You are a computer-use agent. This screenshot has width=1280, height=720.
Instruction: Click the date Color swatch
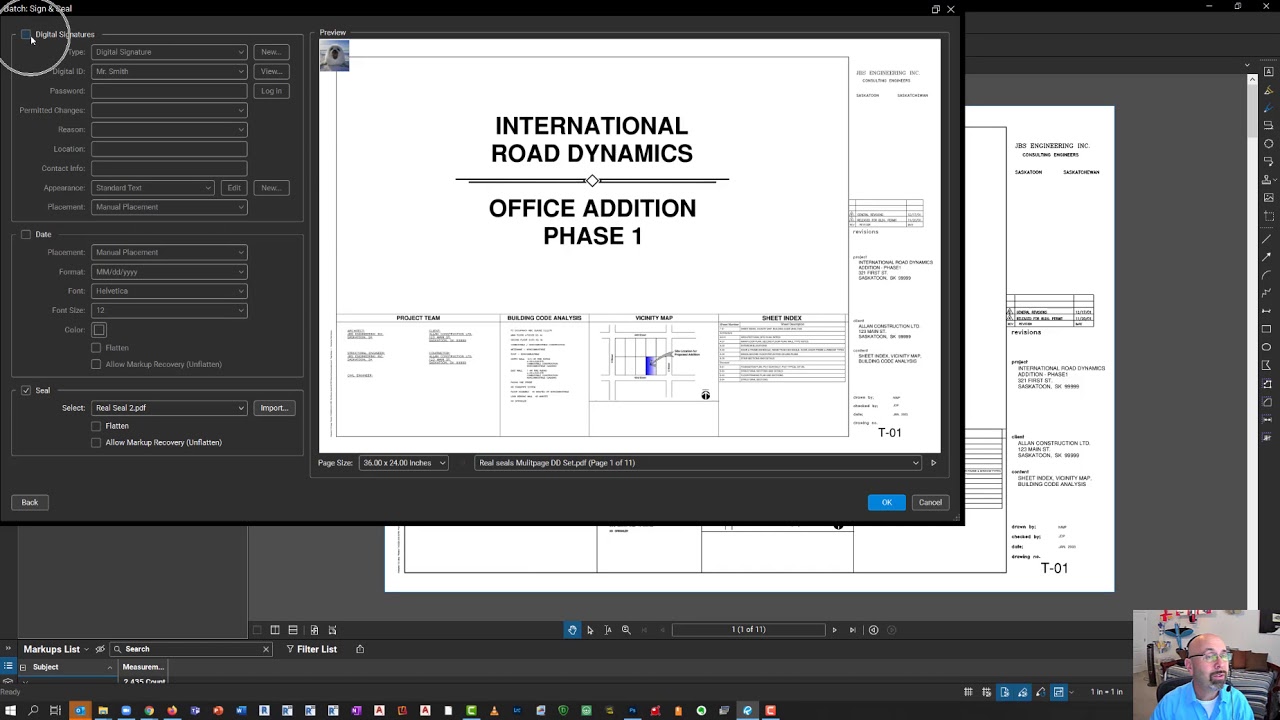pyautogui.click(x=99, y=330)
